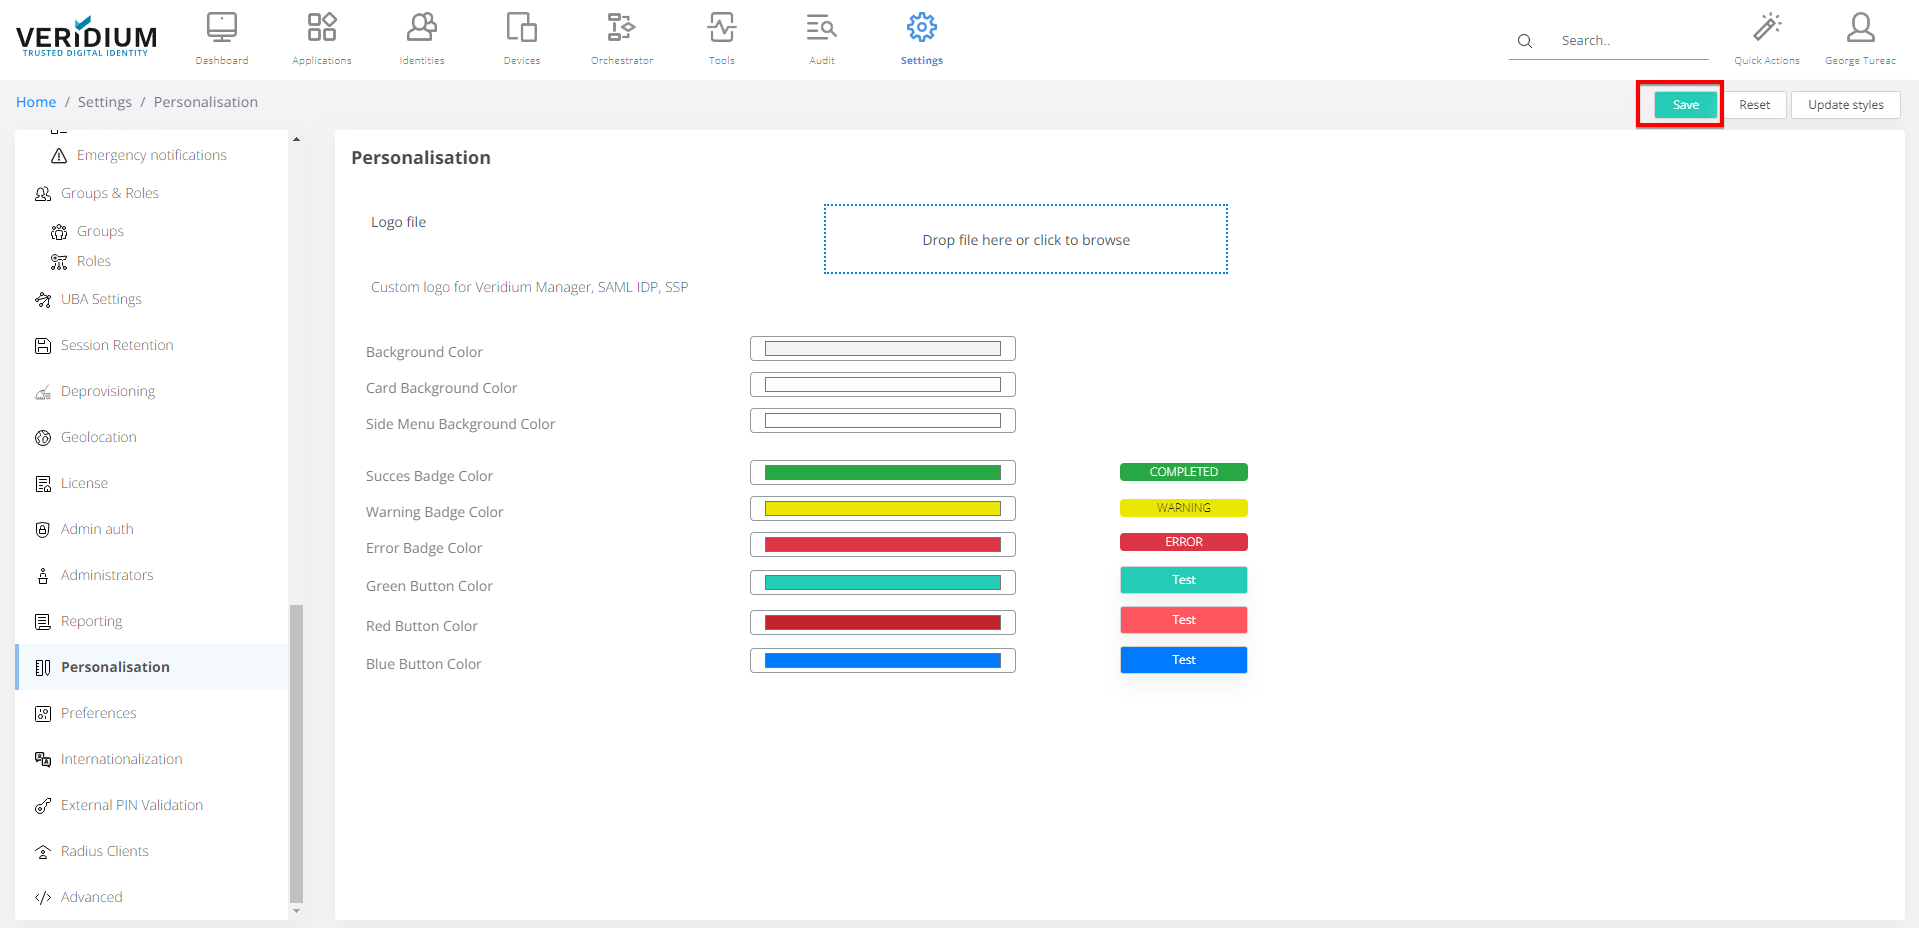Select Preferences in the side menu
Viewport: 1919px width, 928px height.
pyautogui.click(x=98, y=713)
